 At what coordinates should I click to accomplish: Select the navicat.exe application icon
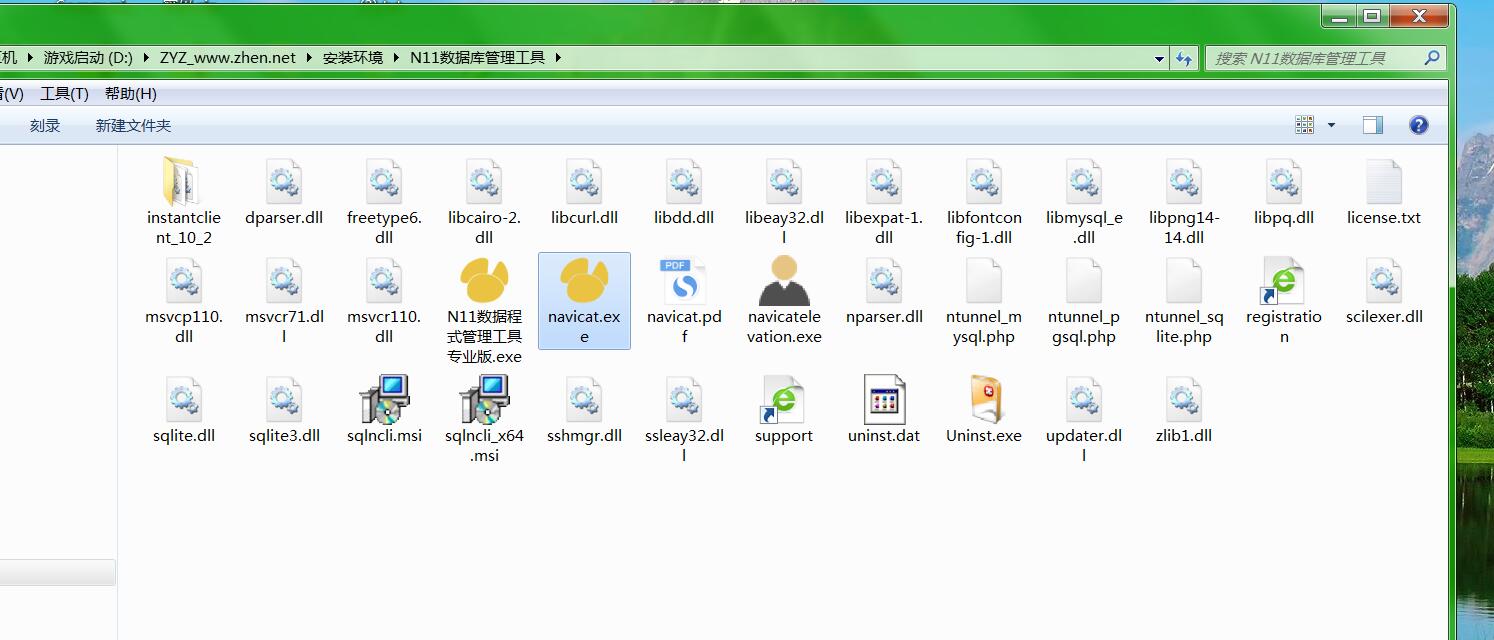pyautogui.click(x=584, y=283)
